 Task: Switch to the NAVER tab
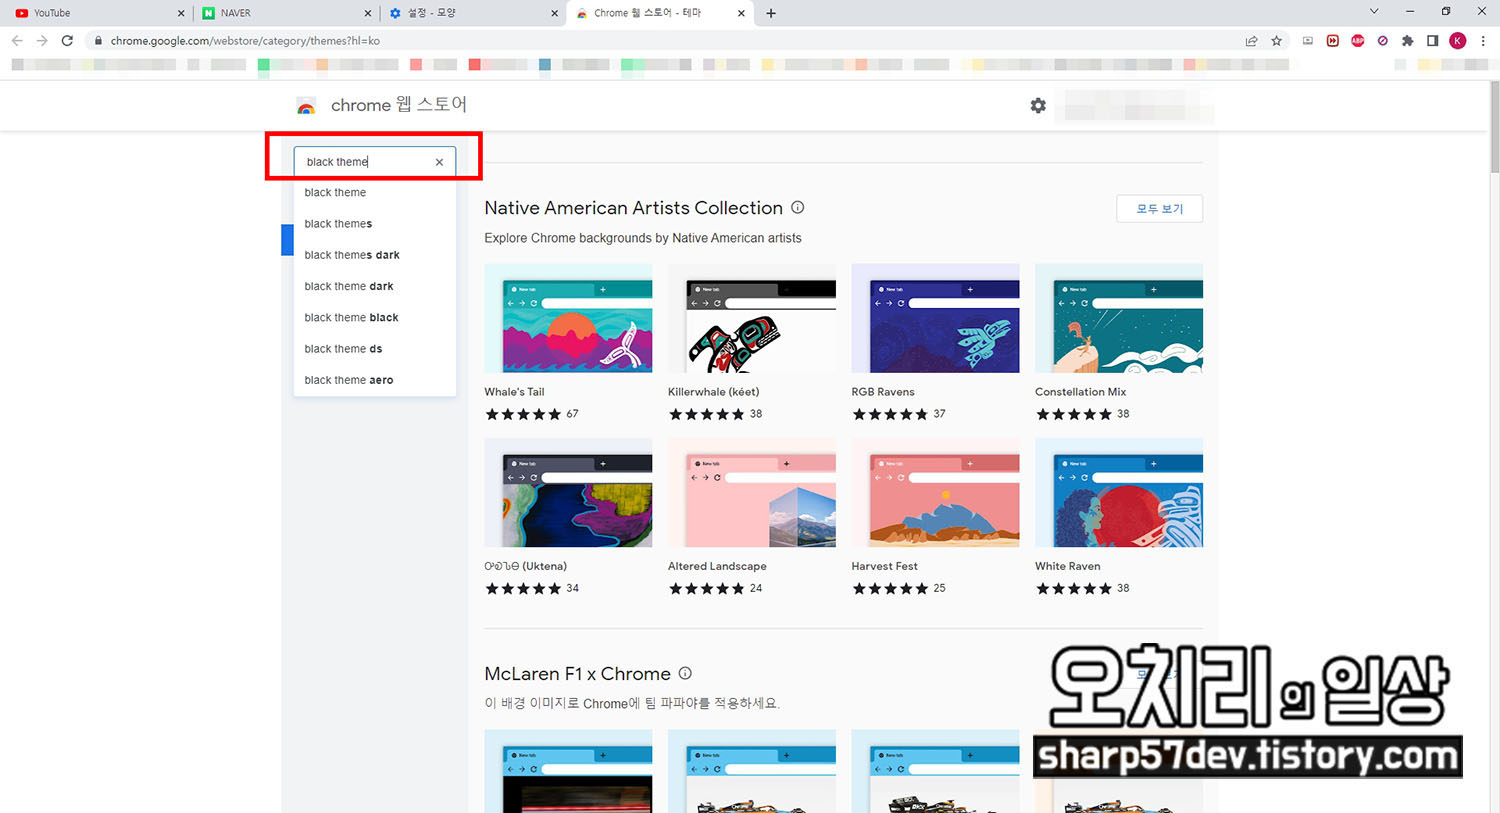click(x=284, y=13)
